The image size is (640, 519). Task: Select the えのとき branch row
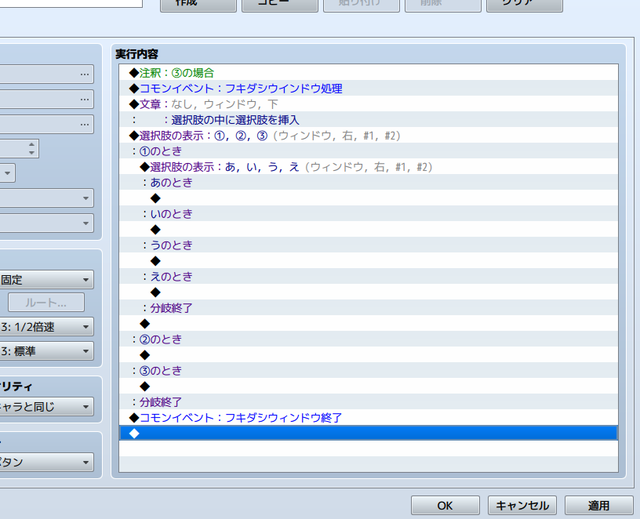point(369,277)
